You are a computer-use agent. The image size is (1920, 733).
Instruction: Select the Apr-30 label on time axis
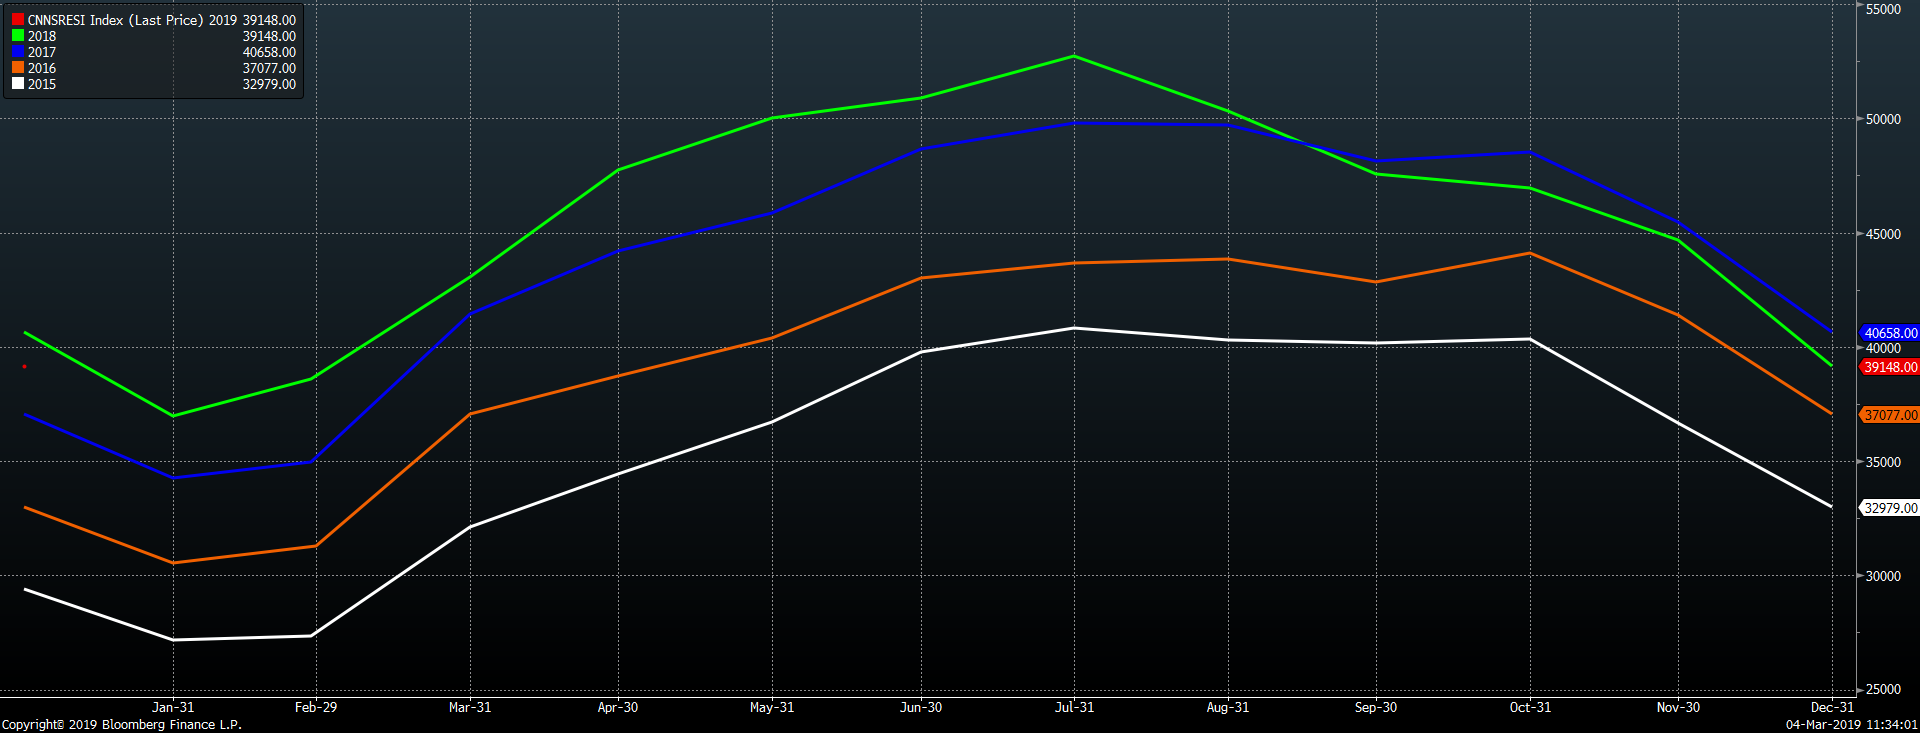click(x=617, y=707)
